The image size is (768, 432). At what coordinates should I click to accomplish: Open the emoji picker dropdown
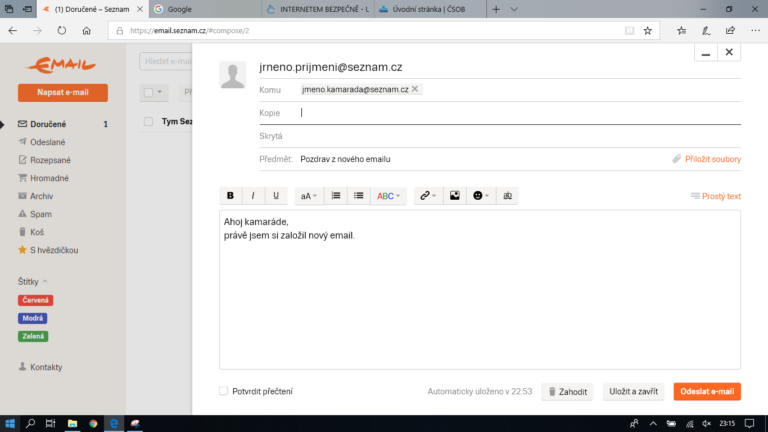pos(481,196)
